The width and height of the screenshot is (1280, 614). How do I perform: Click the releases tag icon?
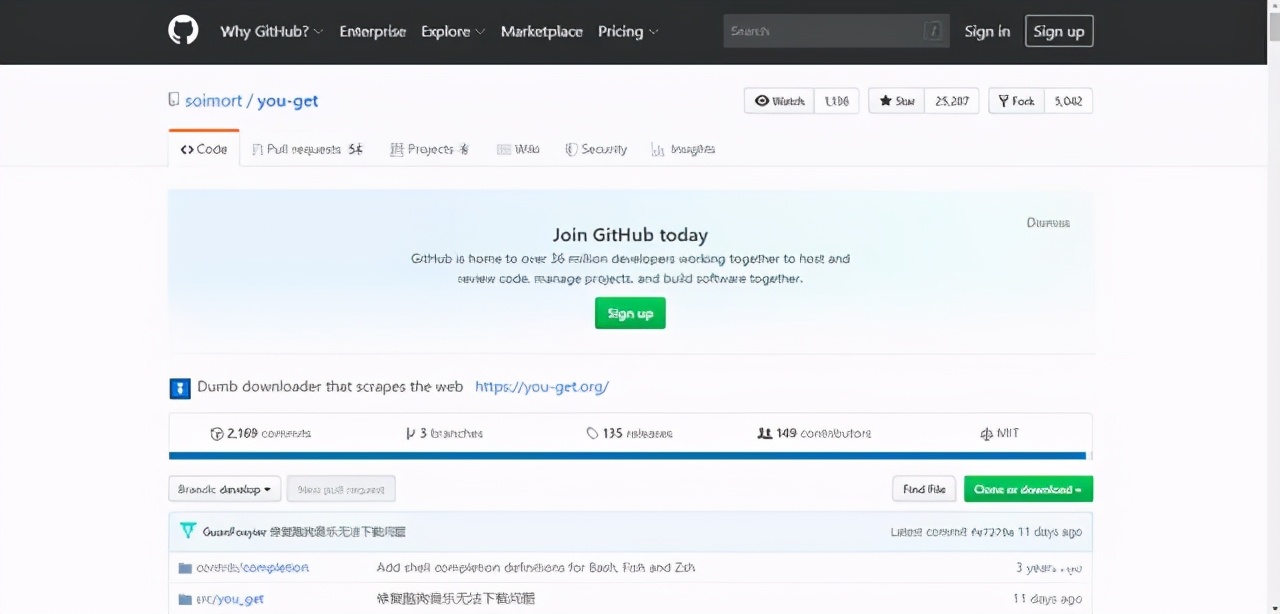click(592, 434)
